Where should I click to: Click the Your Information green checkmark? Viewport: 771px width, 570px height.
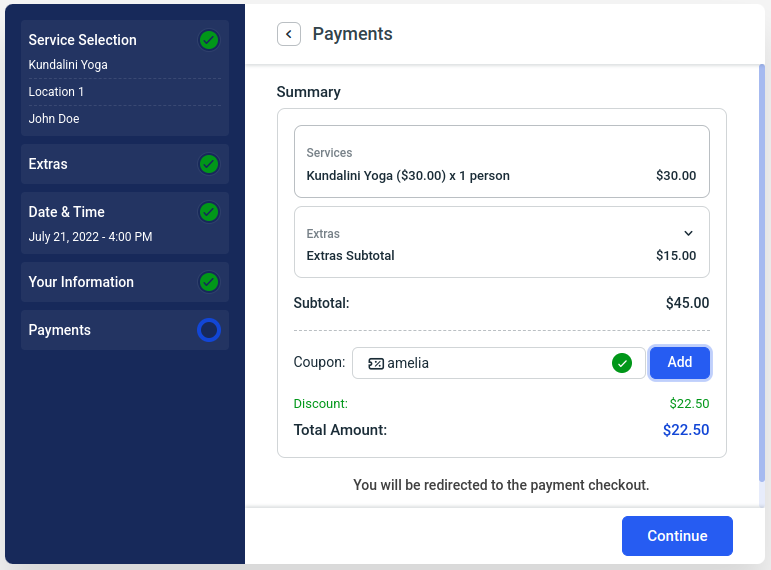click(209, 282)
